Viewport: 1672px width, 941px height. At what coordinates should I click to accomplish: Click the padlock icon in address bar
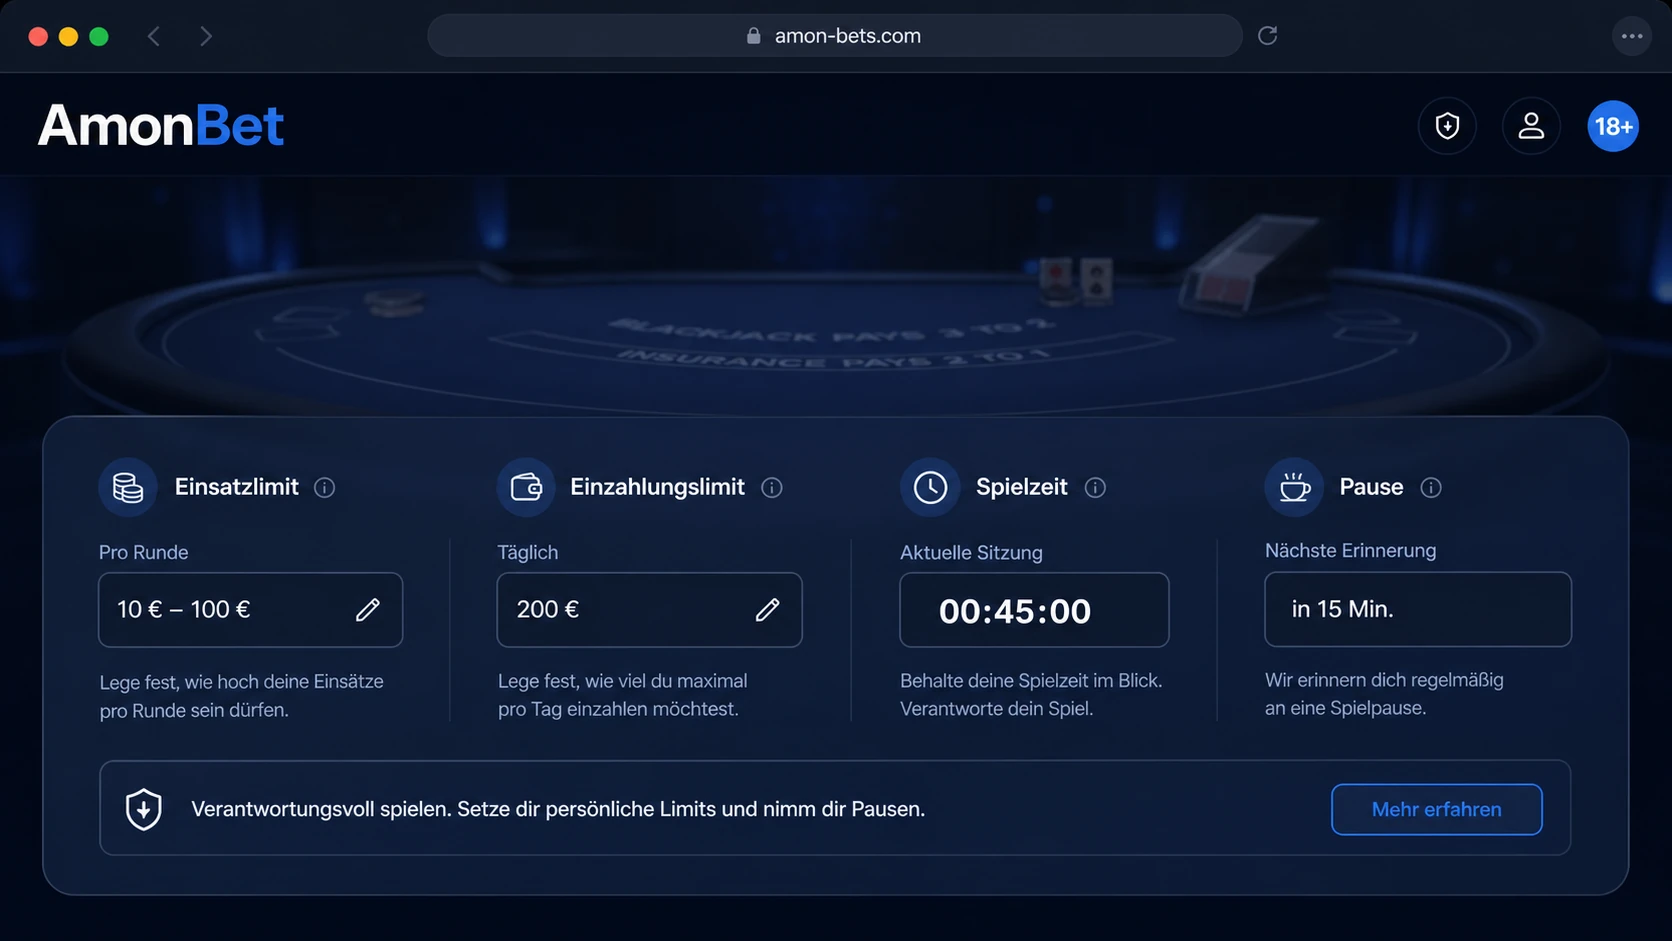[x=754, y=36]
